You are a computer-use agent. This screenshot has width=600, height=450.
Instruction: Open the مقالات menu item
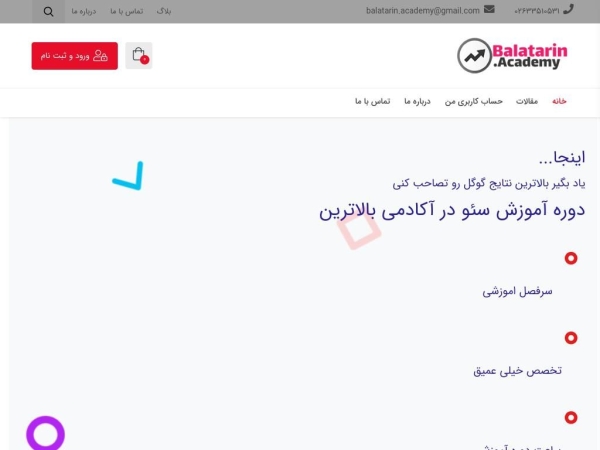pyautogui.click(x=527, y=101)
